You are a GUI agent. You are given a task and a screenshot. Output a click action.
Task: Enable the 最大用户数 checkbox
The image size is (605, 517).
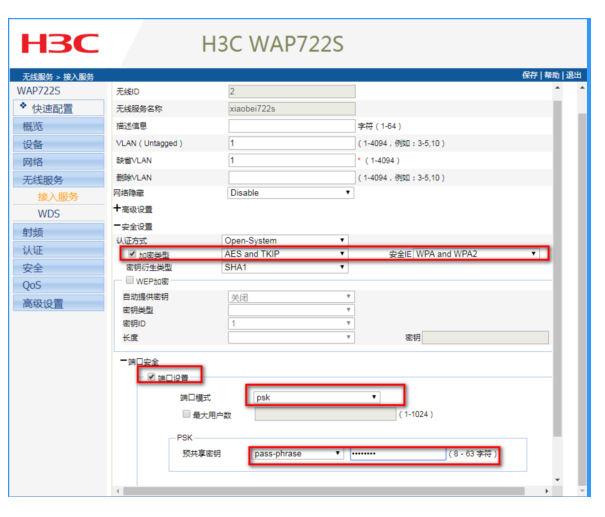click(186, 414)
